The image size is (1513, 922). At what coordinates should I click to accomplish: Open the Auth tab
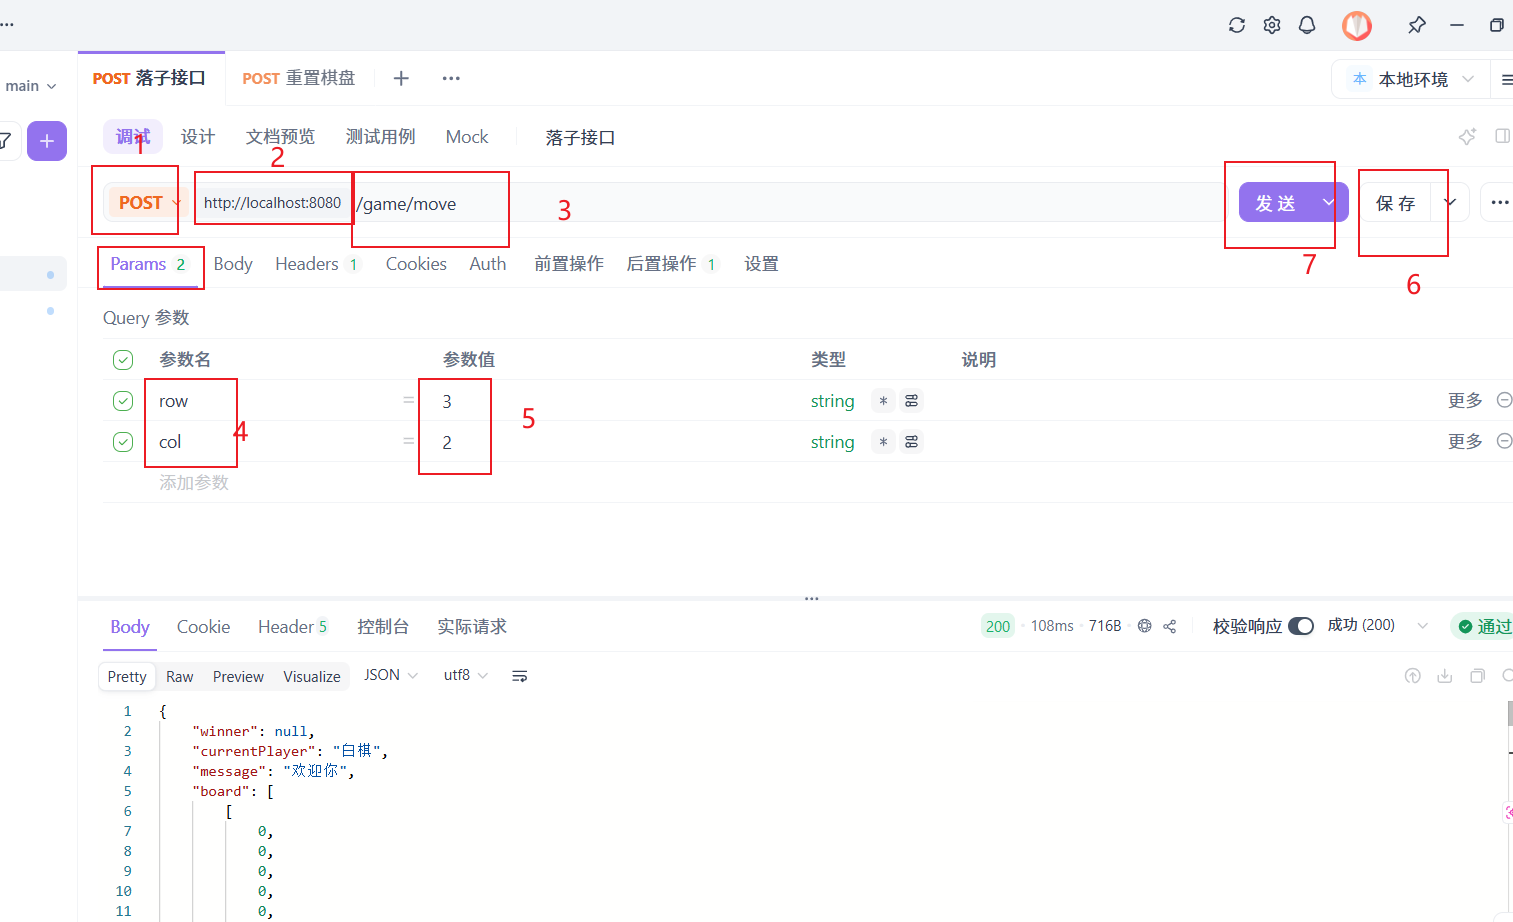click(488, 264)
